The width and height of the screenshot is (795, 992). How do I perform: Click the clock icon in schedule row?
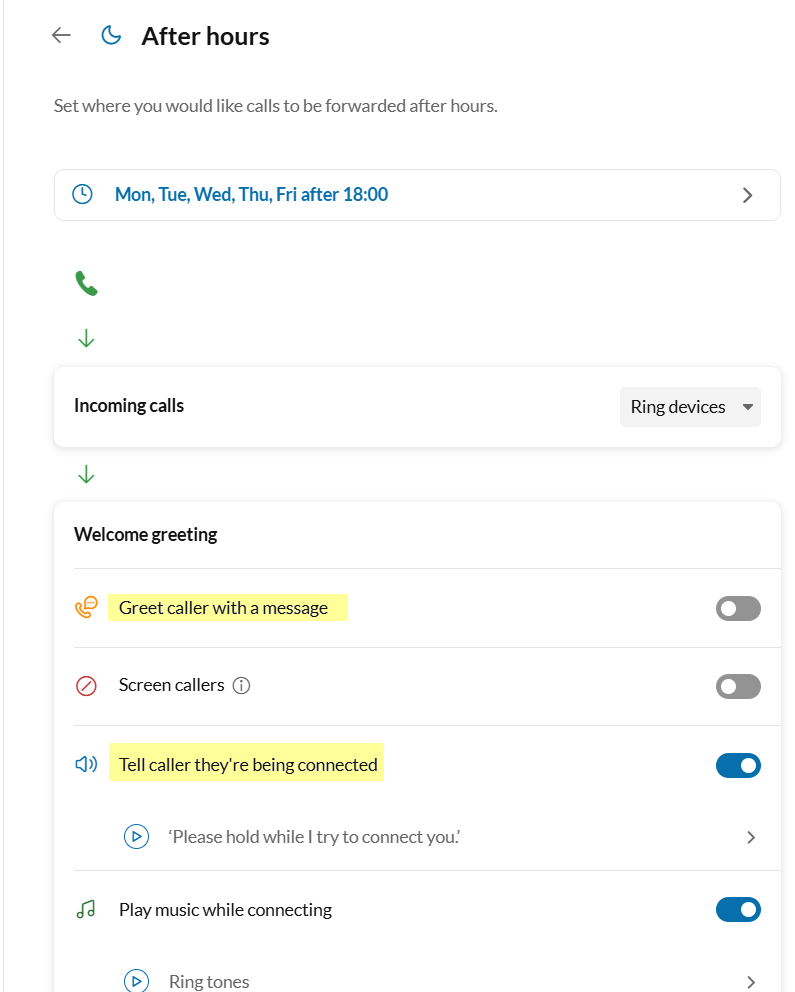click(x=82, y=194)
